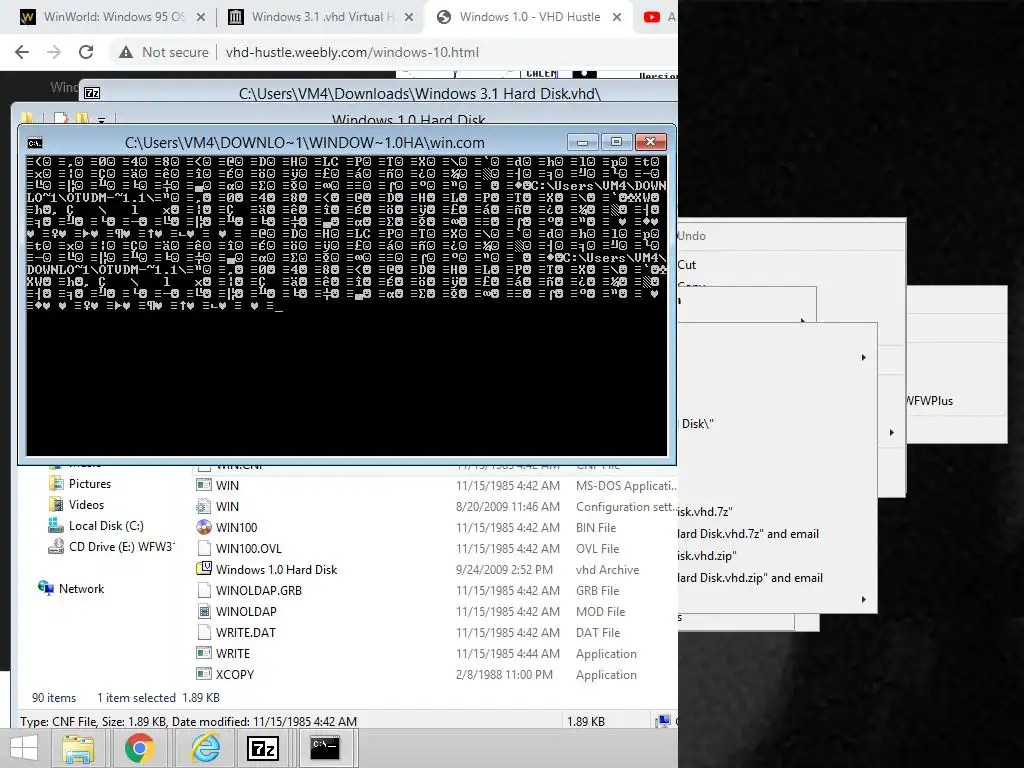Launch Google Chrome from the taskbar
The height and width of the screenshot is (768, 1024).
coord(139,748)
